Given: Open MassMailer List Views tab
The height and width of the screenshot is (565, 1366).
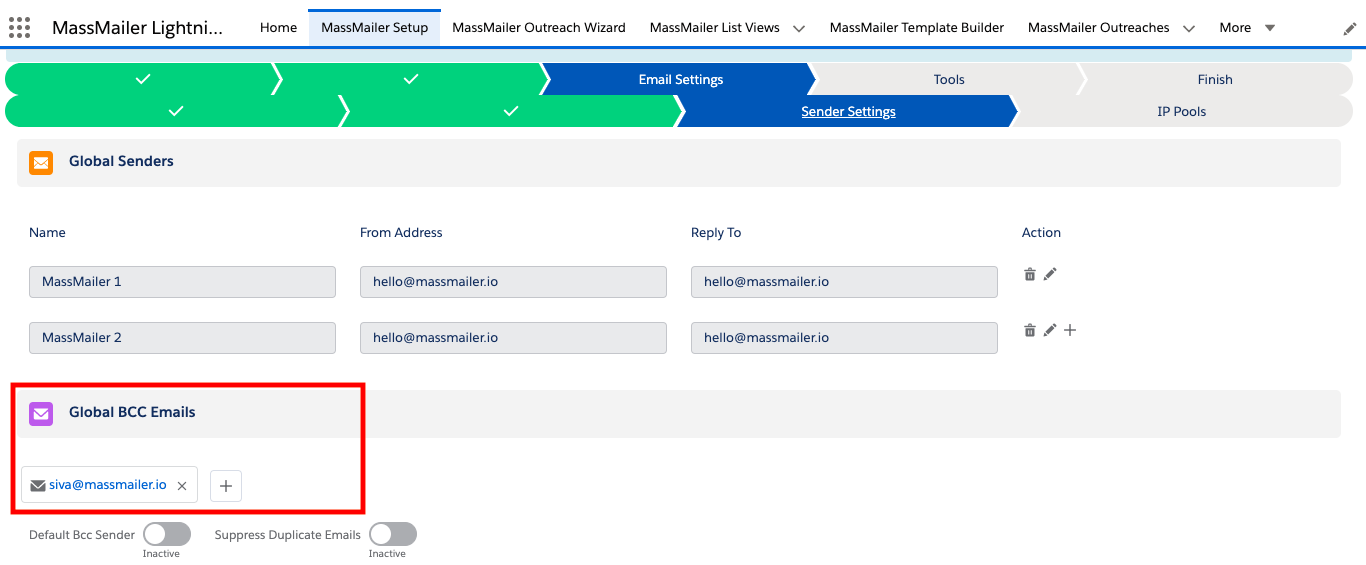Looking at the screenshot, I should [715, 28].
